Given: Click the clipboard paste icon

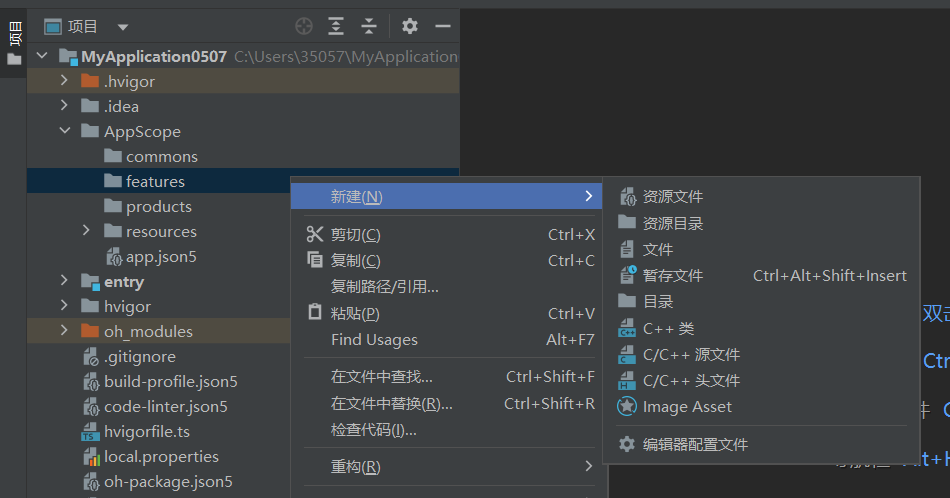Looking at the screenshot, I should pos(315,312).
